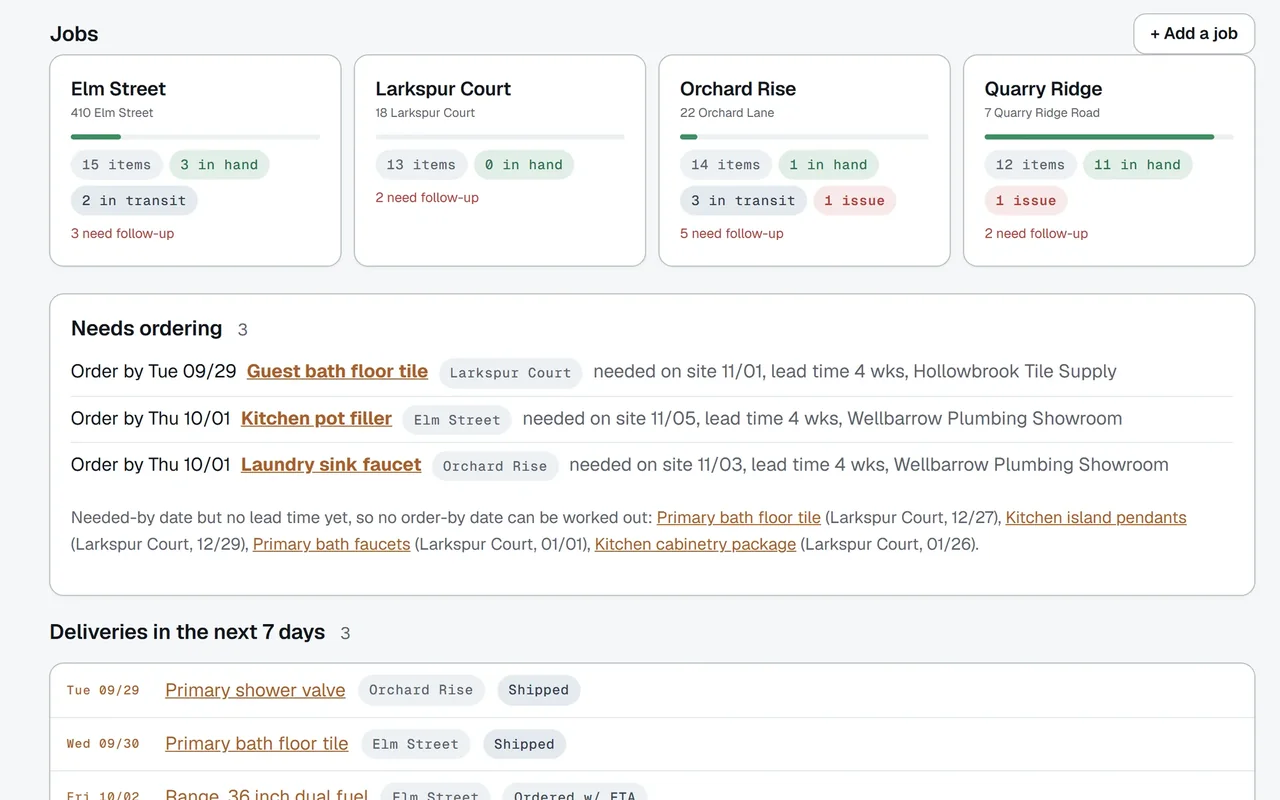Click the "15 items" badge on Elm Street
The width and height of the screenshot is (1280, 800).
pyautogui.click(x=117, y=165)
